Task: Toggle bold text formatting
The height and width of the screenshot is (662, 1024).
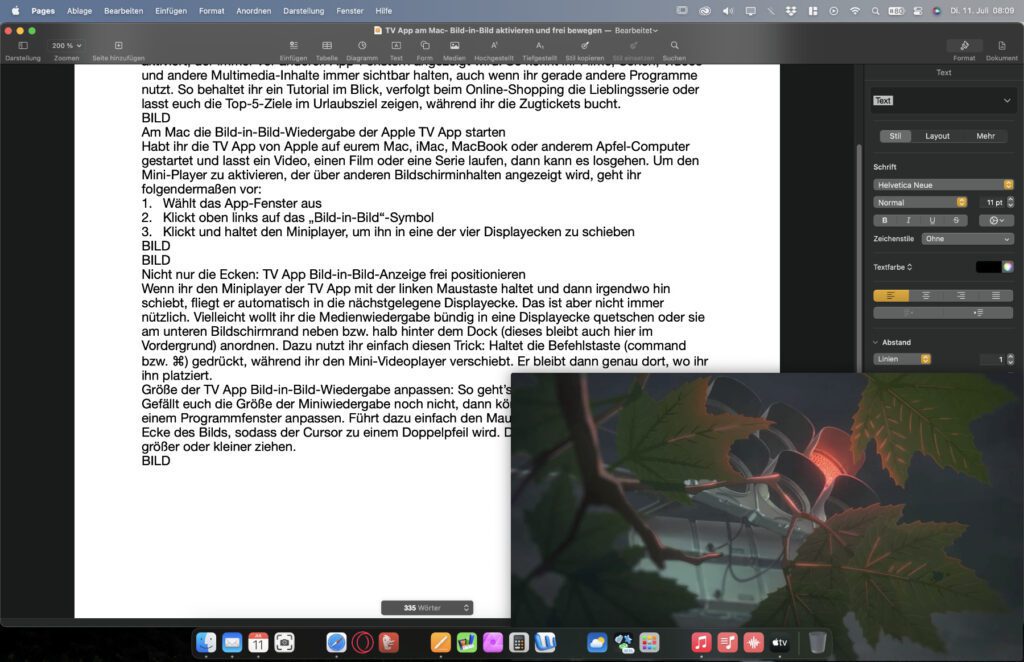Action: click(884, 220)
